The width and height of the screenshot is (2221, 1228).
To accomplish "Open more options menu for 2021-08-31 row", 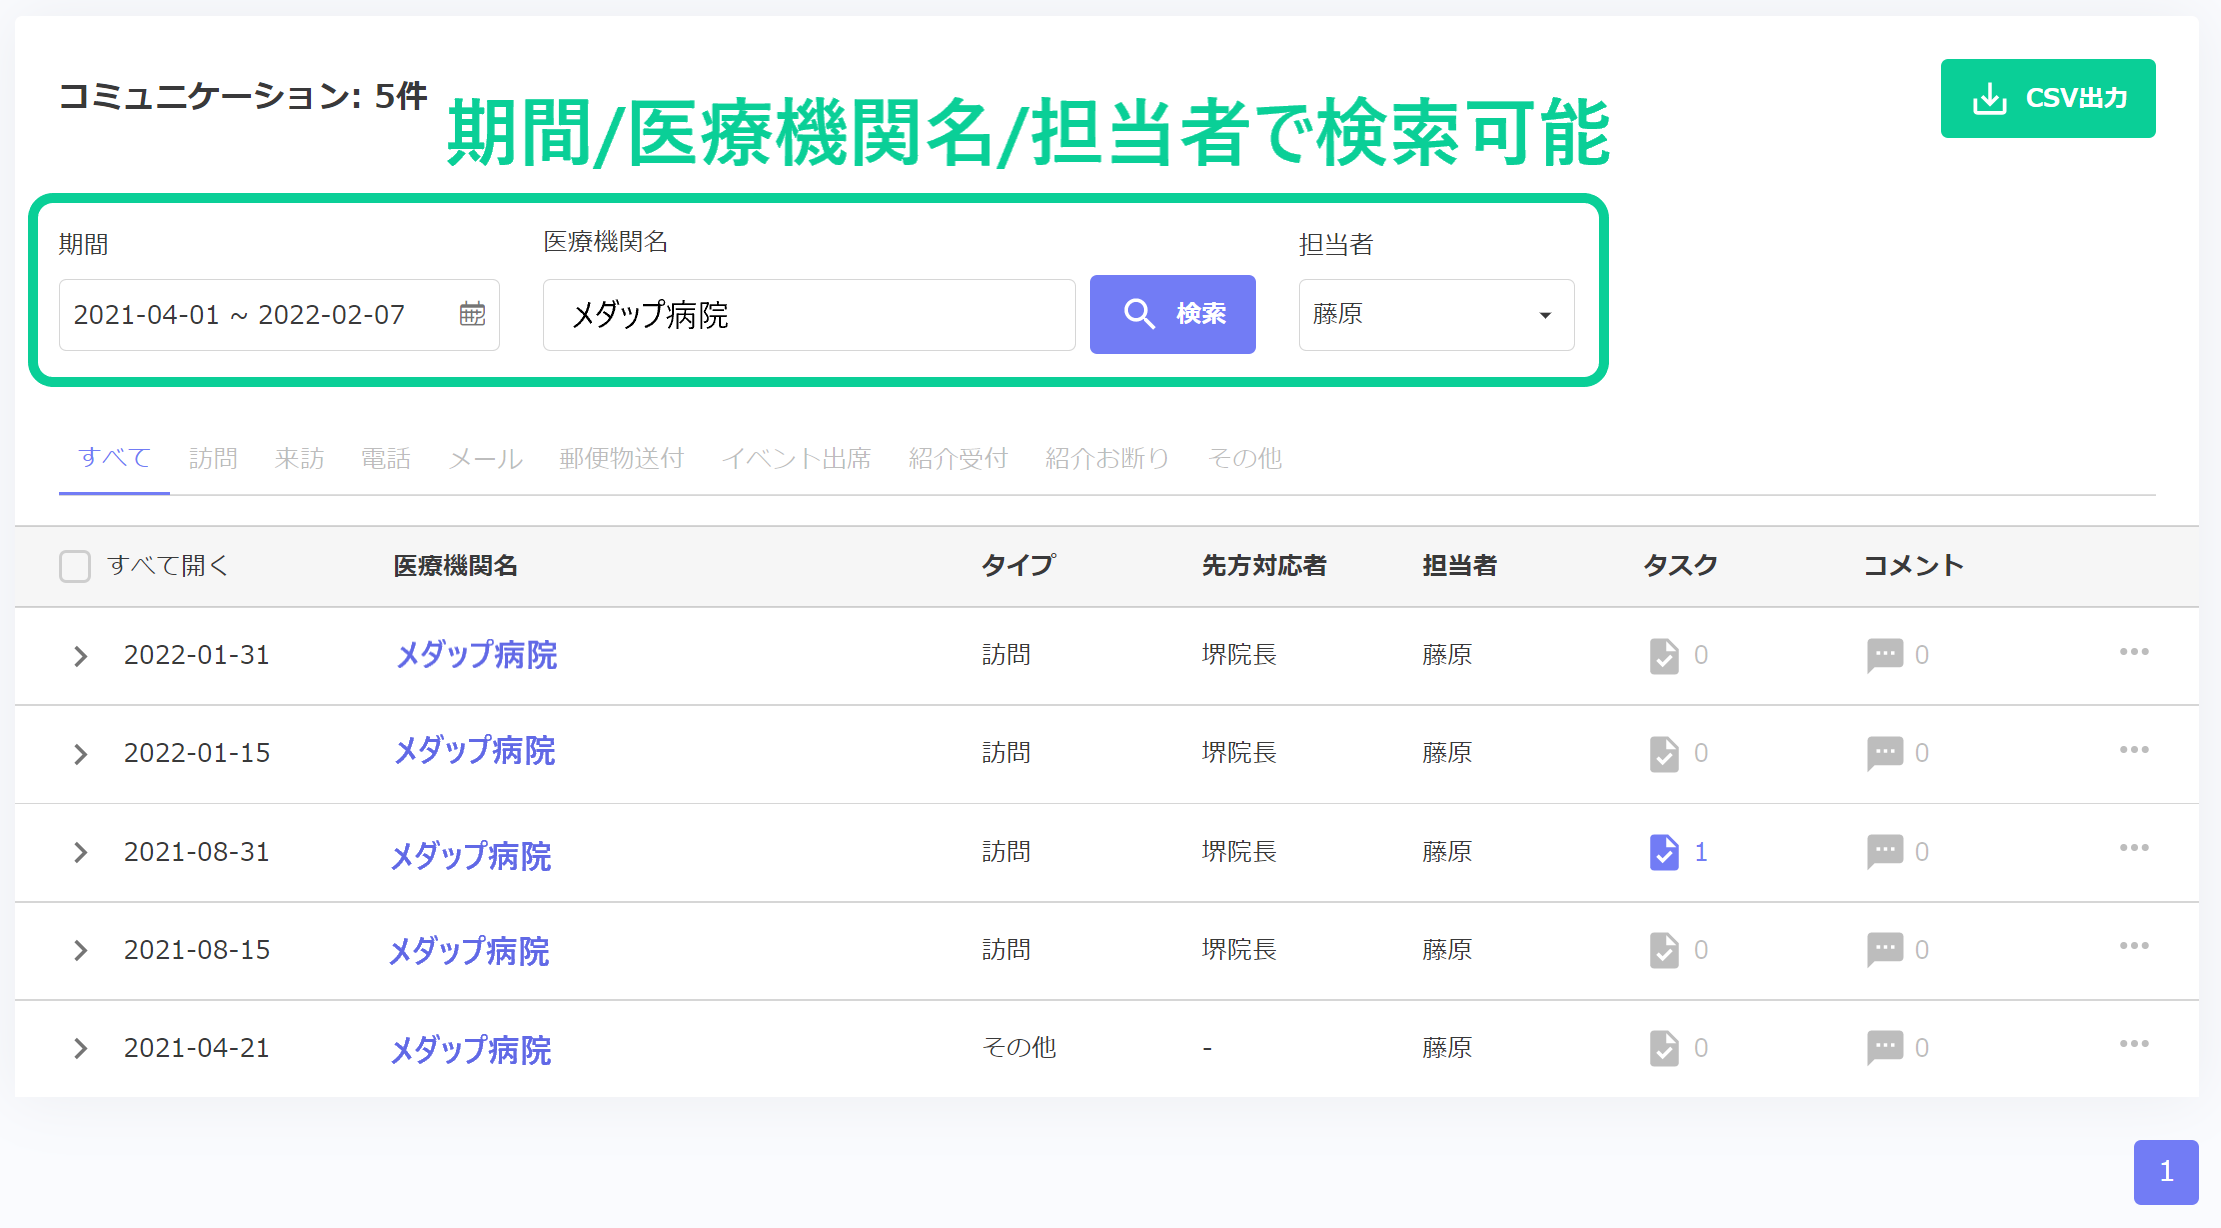I will pyautogui.click(x=2134, y=848).
